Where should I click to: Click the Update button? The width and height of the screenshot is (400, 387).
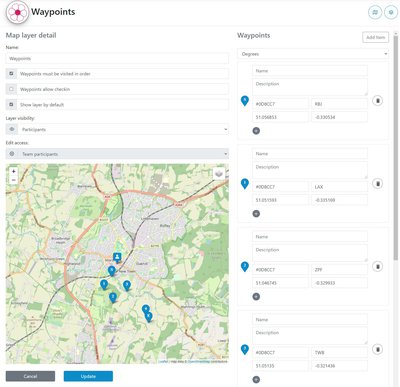click(x=88, y=376)
